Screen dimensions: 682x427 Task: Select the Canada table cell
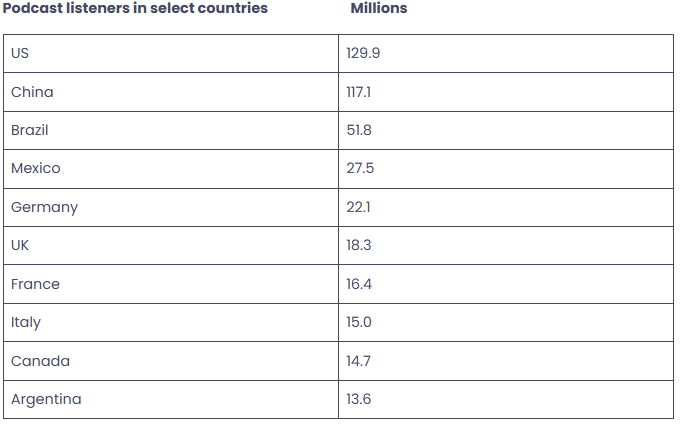pyautogui.click(x=40, y=361)
